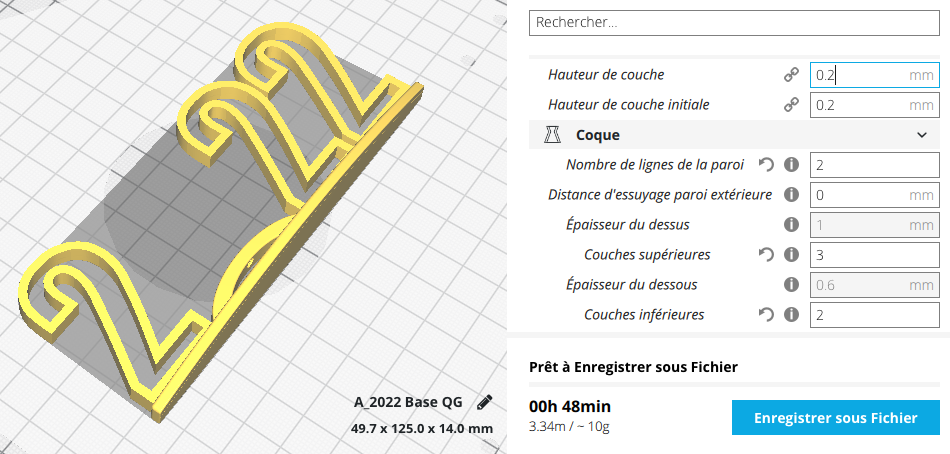Click the Couches inférieures label

pos(644,315)
